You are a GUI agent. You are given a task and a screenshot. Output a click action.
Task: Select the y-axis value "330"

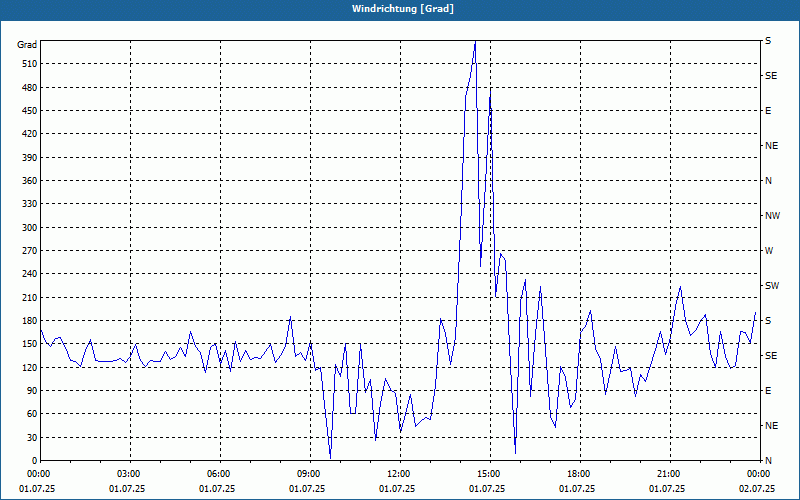click(30, 204)
